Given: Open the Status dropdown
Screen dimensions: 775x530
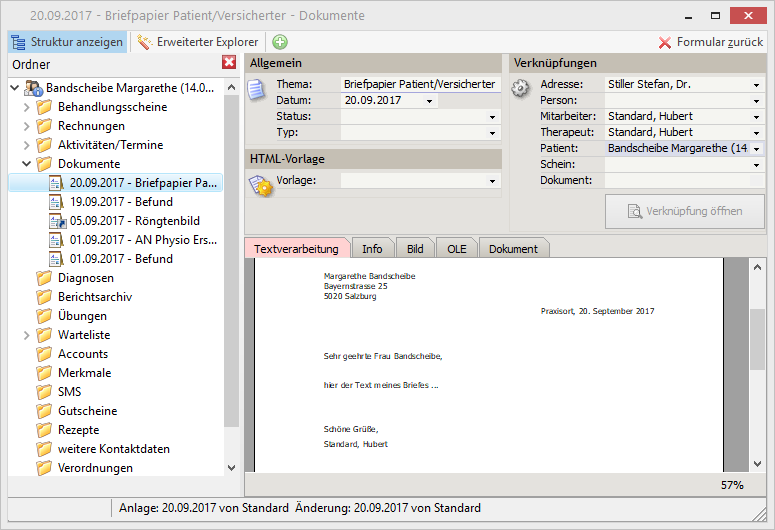Looking at the screenshot, I should point(492,117).
